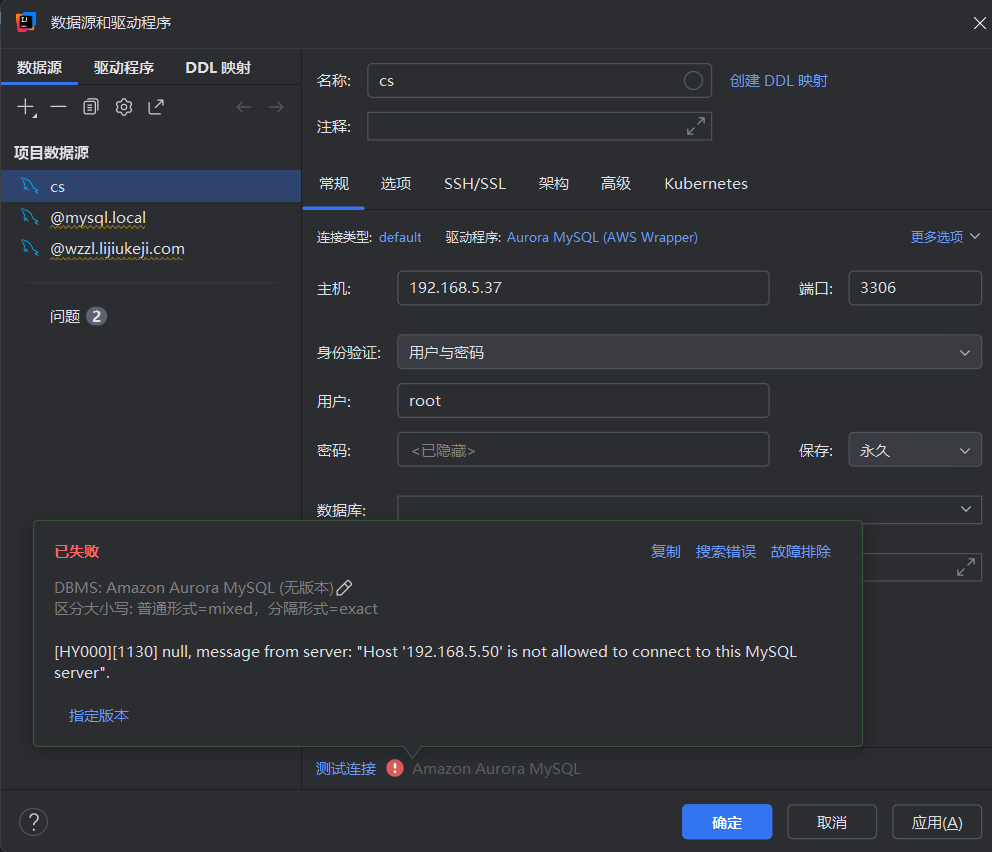Click the 搜索错误 link
Viewport: 992px width, 852px height.
(726, 552)
